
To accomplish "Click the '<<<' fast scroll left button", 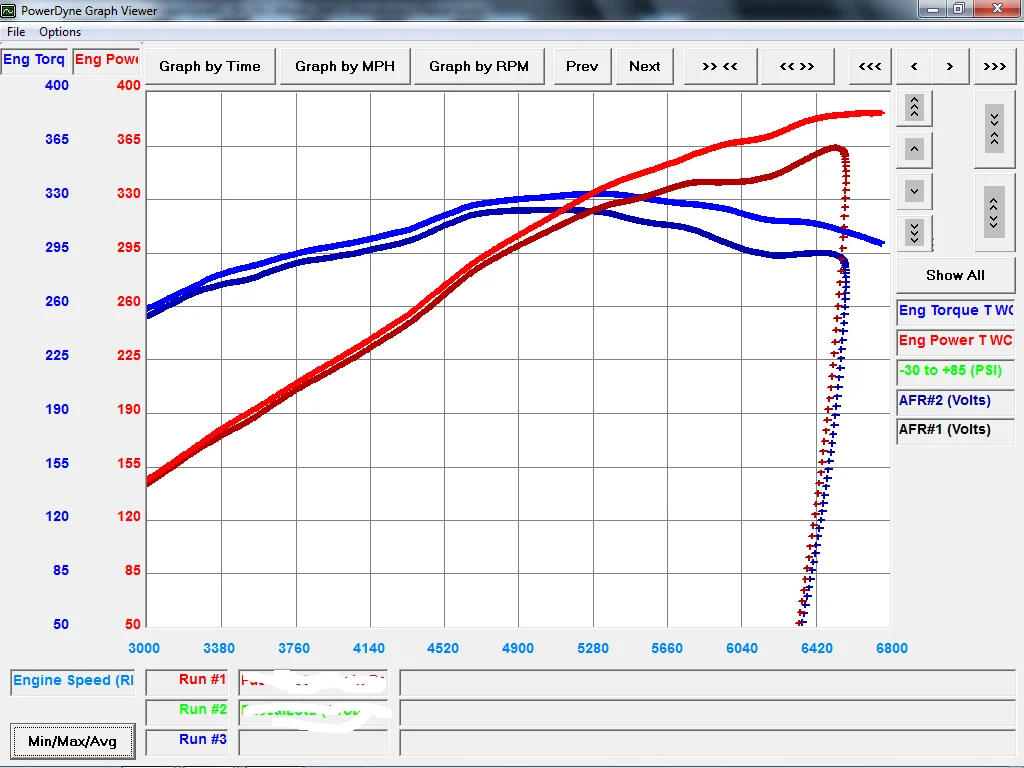I will point(870,67).
